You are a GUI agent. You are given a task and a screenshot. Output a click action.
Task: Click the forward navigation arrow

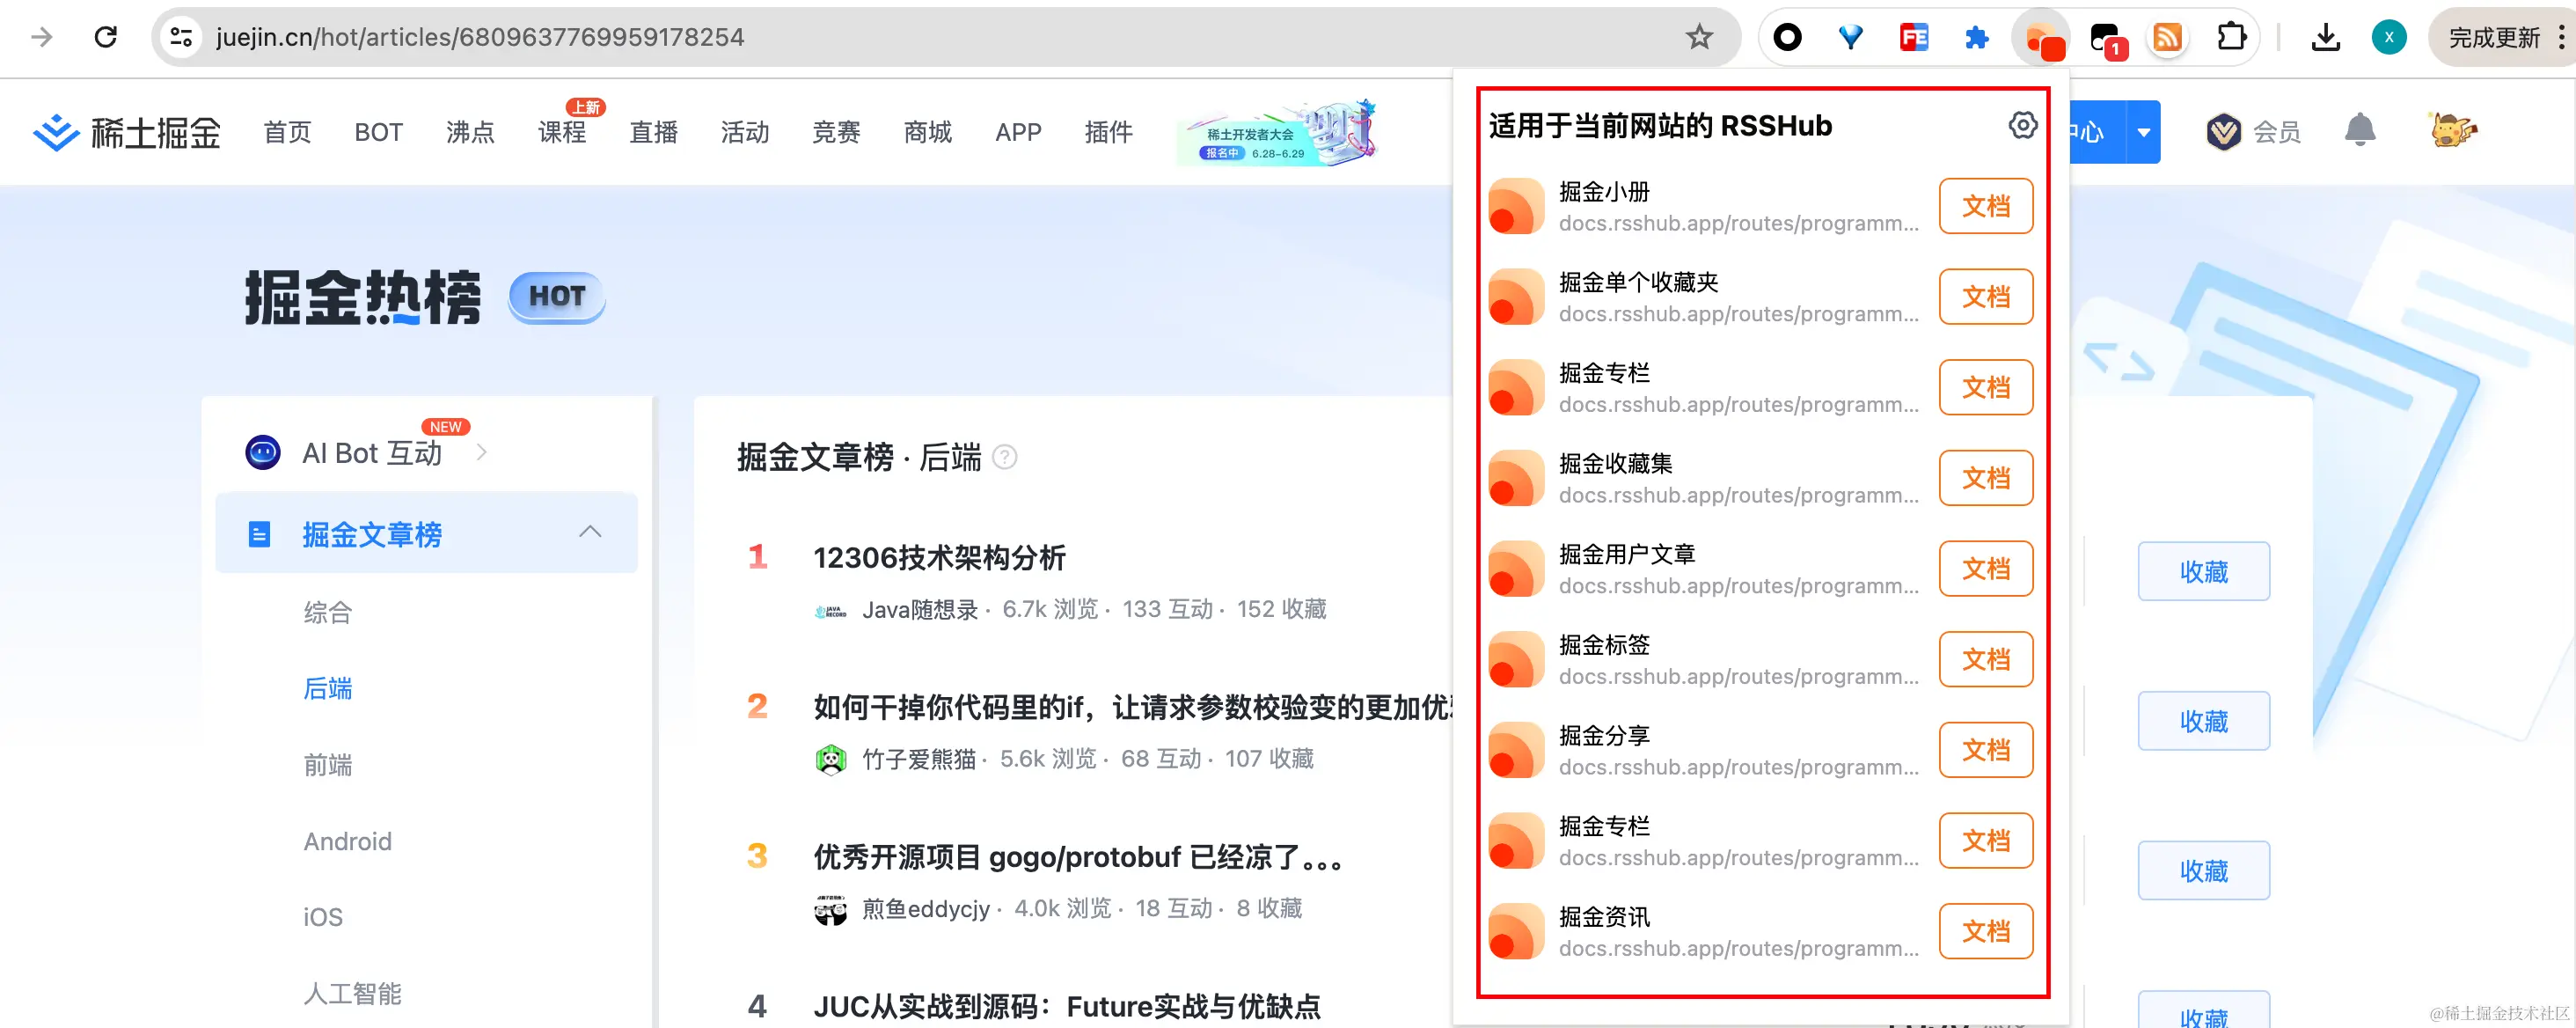click(x=42, y=37)
